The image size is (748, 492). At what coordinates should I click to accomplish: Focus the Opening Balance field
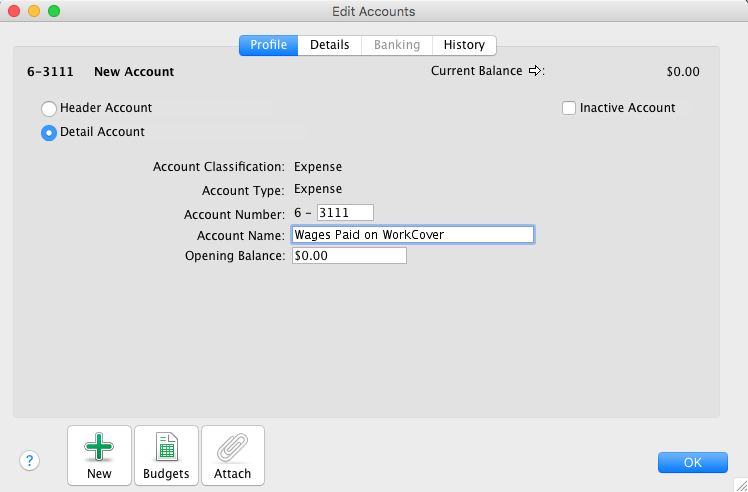click(x=348, y=256)
